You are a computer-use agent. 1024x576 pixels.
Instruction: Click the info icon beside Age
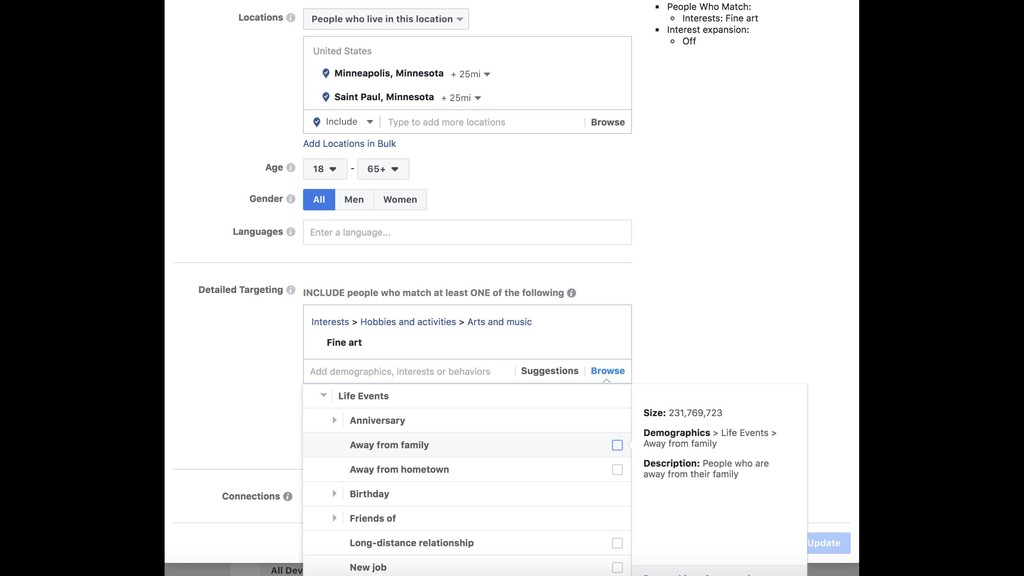pos(291,168)
